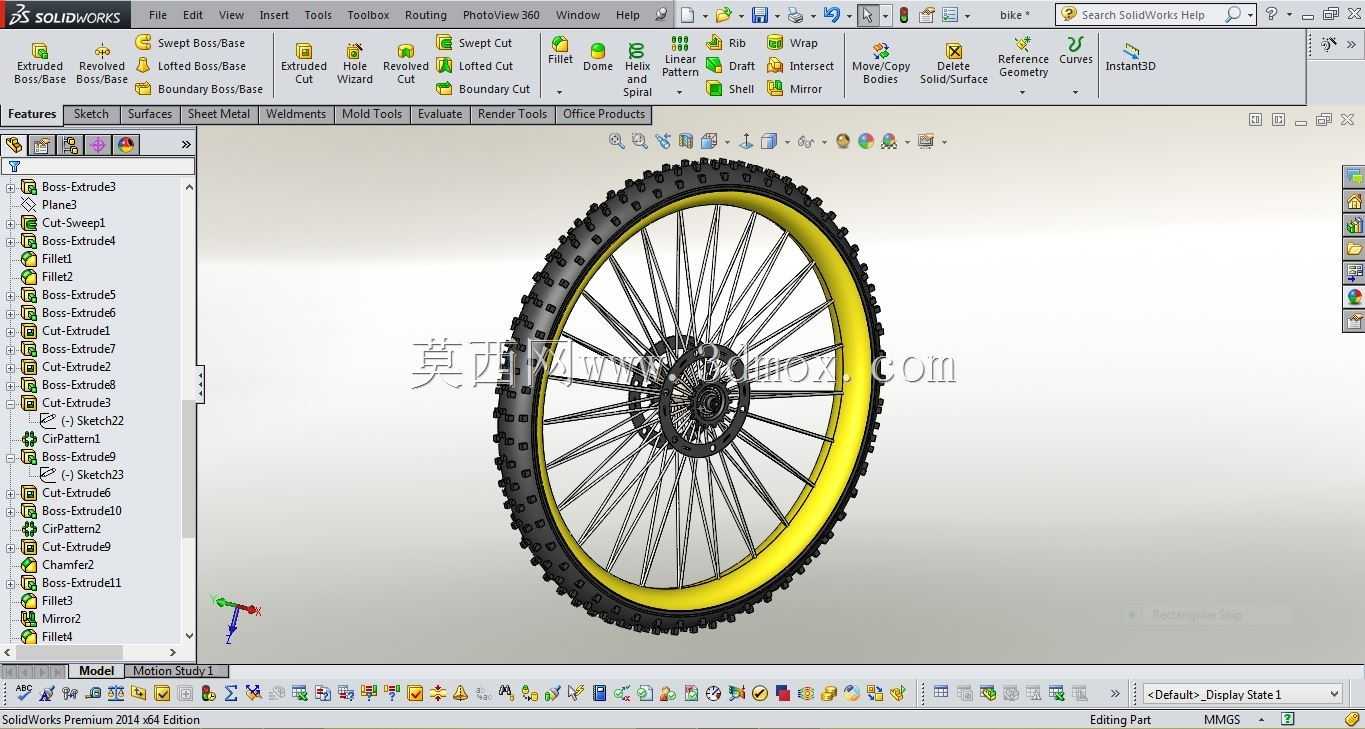Choose the Boundary Cut command
The width and height of the screenshot is (1365, 729).
483,89
